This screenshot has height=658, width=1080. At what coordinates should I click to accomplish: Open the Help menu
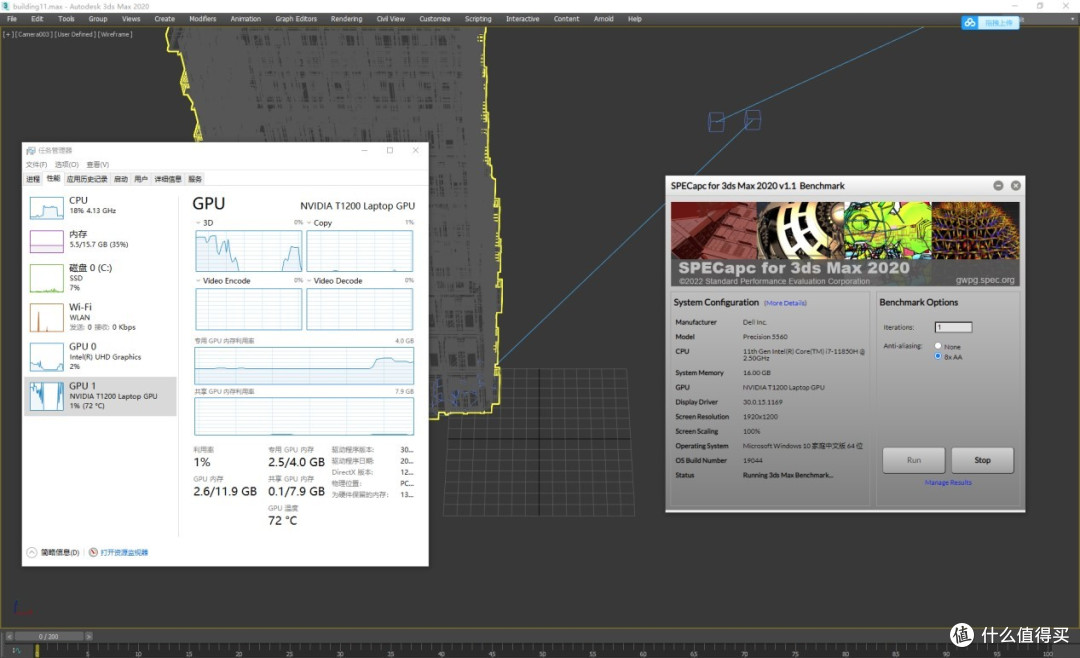(634, 19)
